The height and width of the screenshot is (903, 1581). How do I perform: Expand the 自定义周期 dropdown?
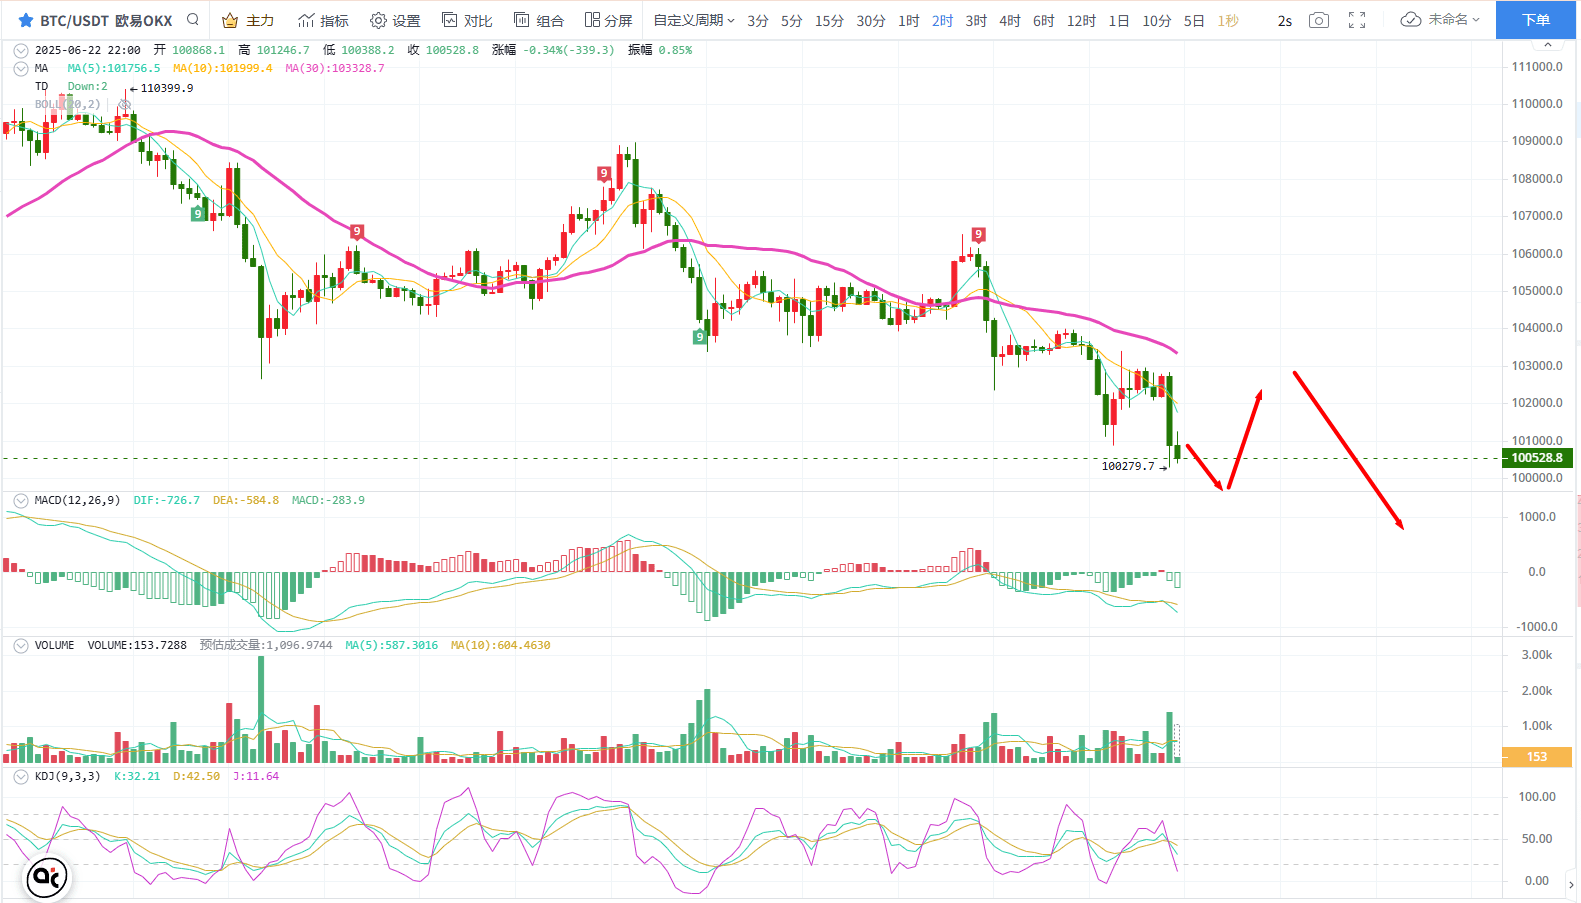pos(694,20)
